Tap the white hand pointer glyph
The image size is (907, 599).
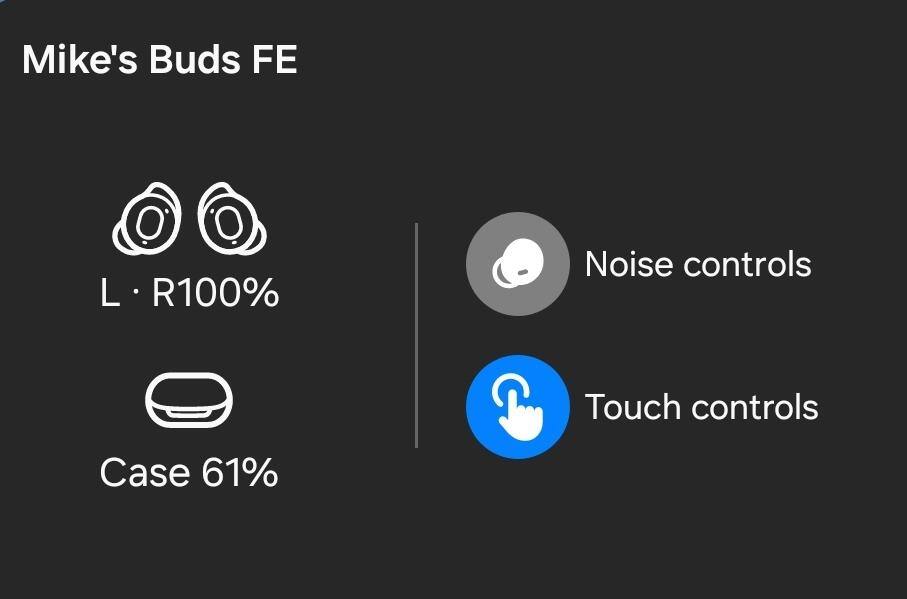click(518, 409)
